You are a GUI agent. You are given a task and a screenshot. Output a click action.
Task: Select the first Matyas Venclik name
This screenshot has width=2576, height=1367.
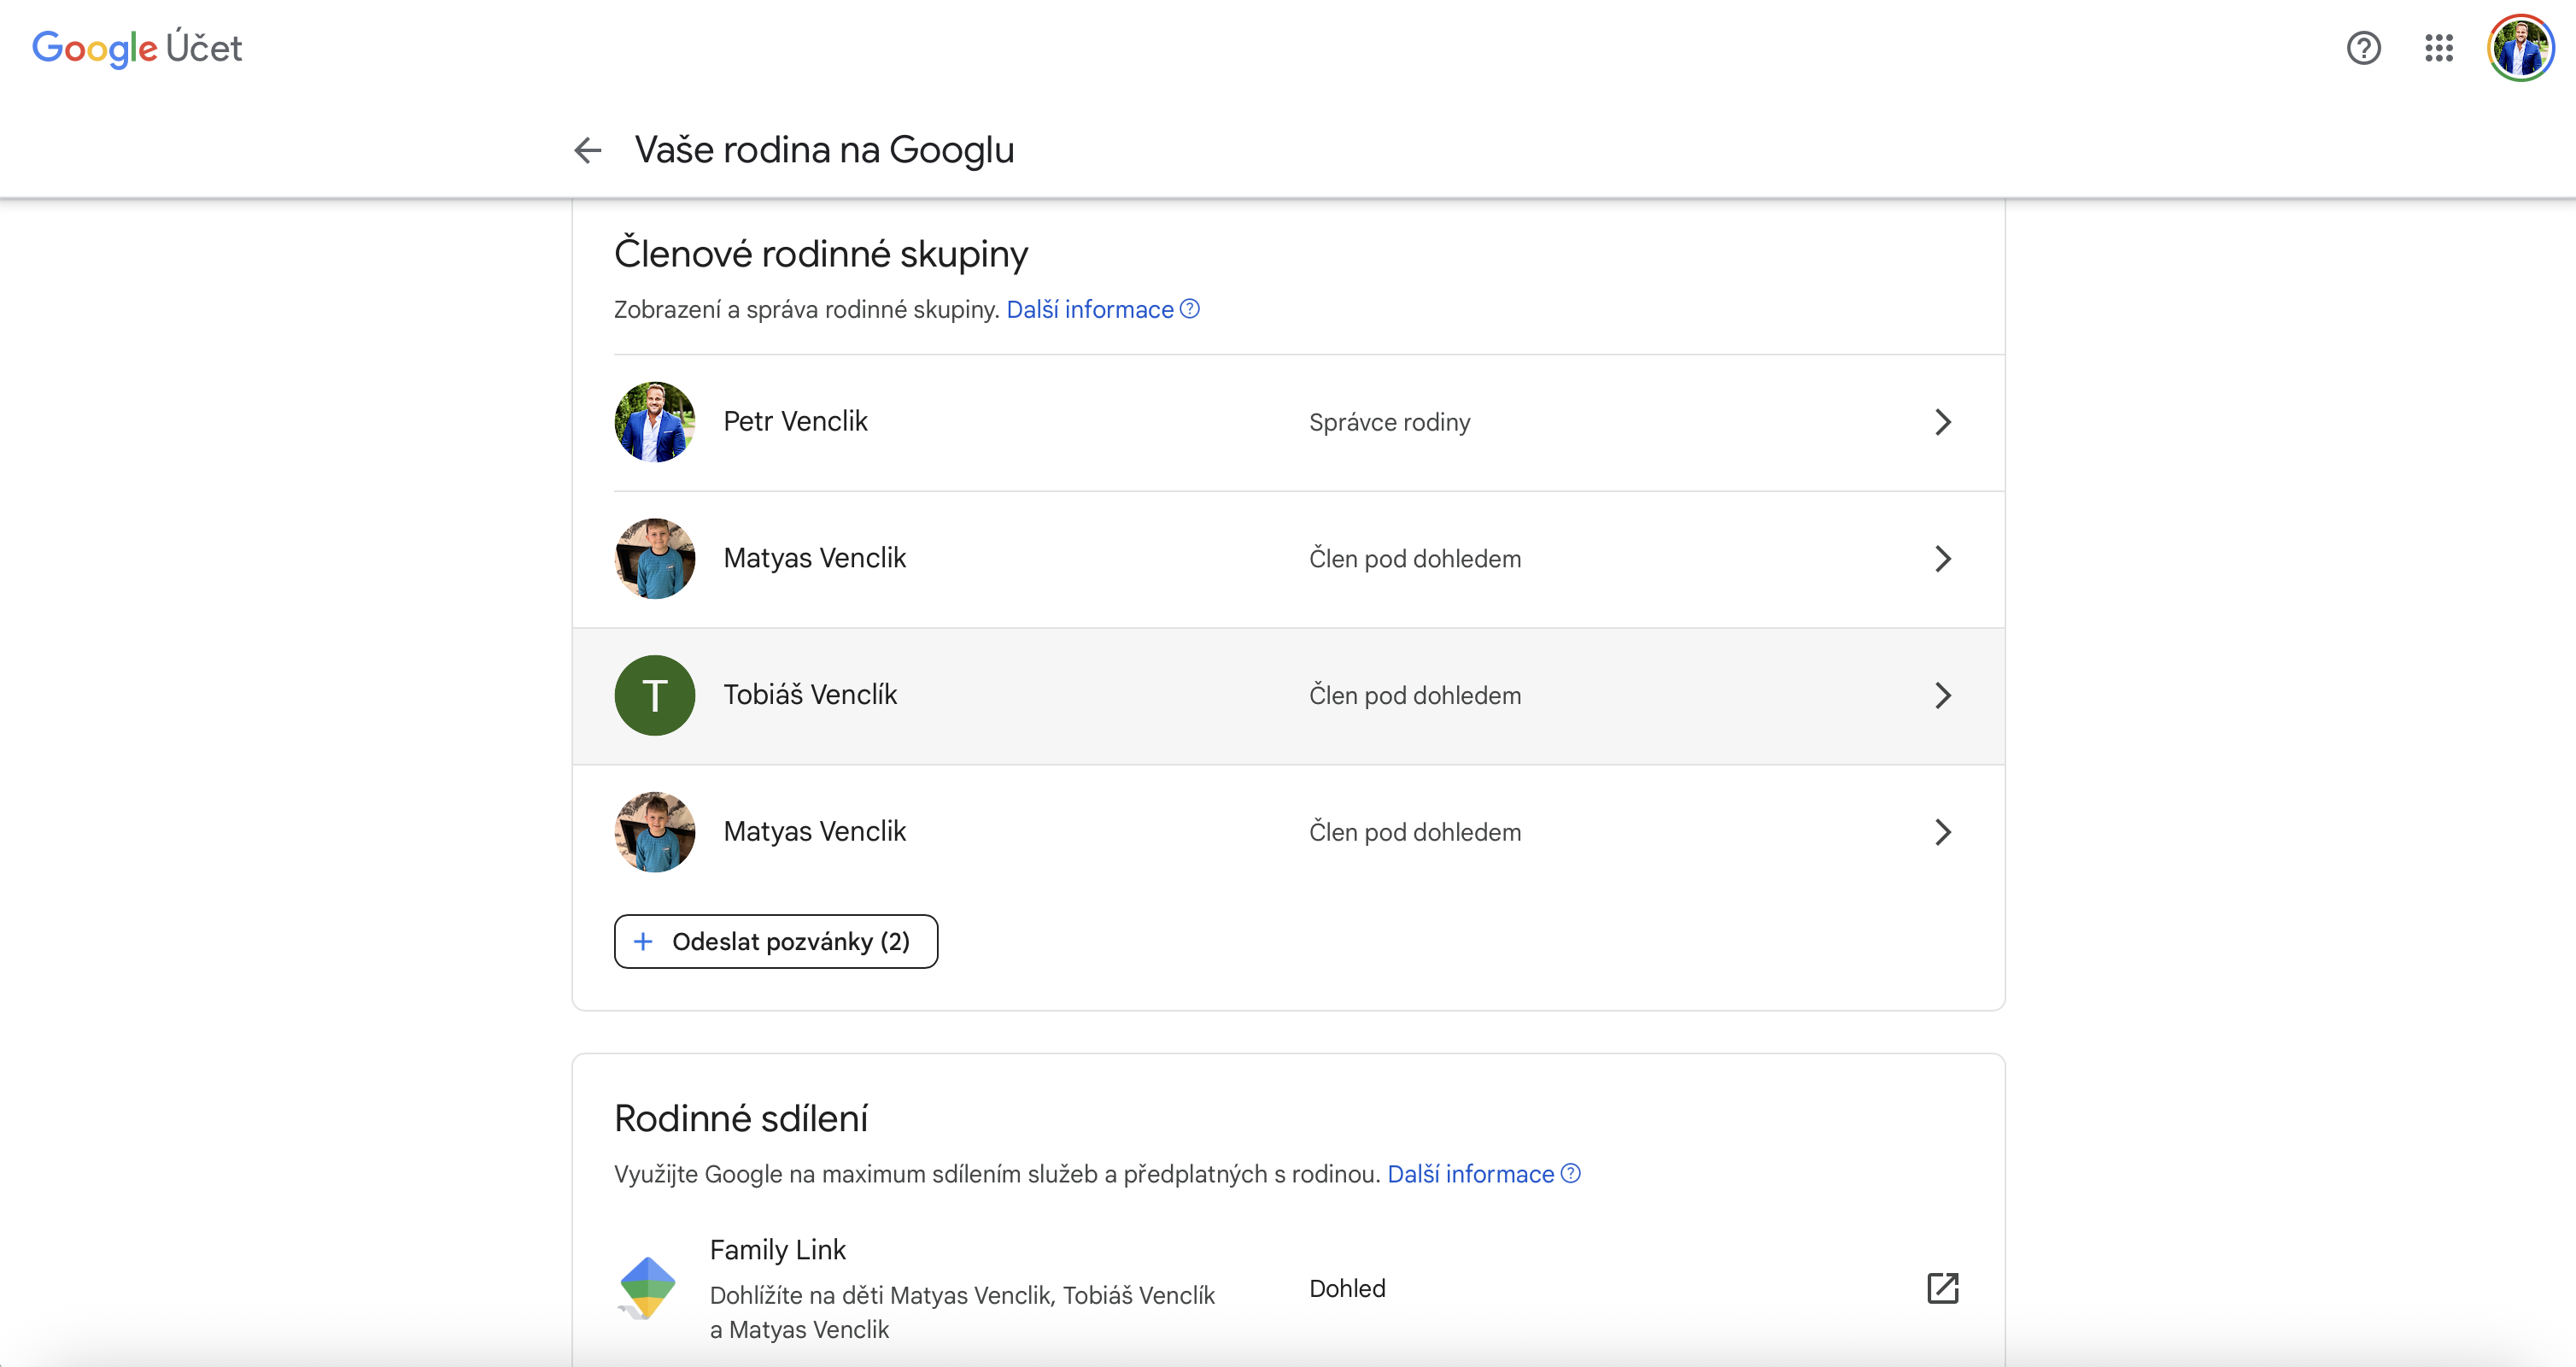coord(814,558)
